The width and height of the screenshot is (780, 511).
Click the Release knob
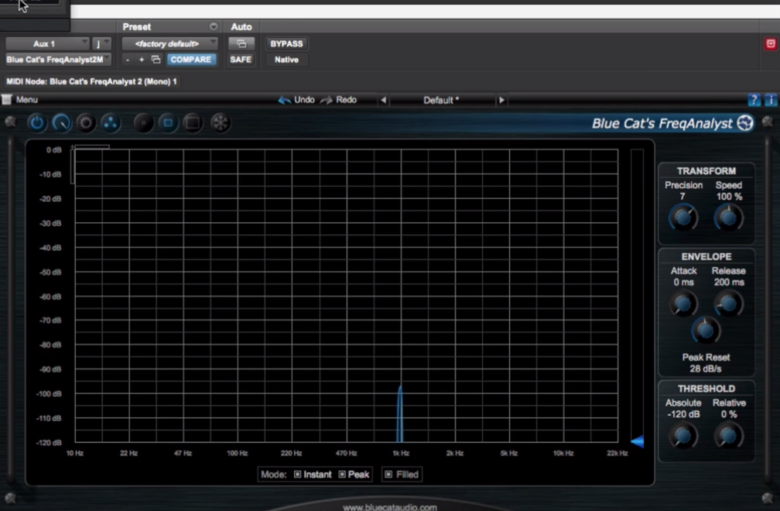[x=729, y=304]
